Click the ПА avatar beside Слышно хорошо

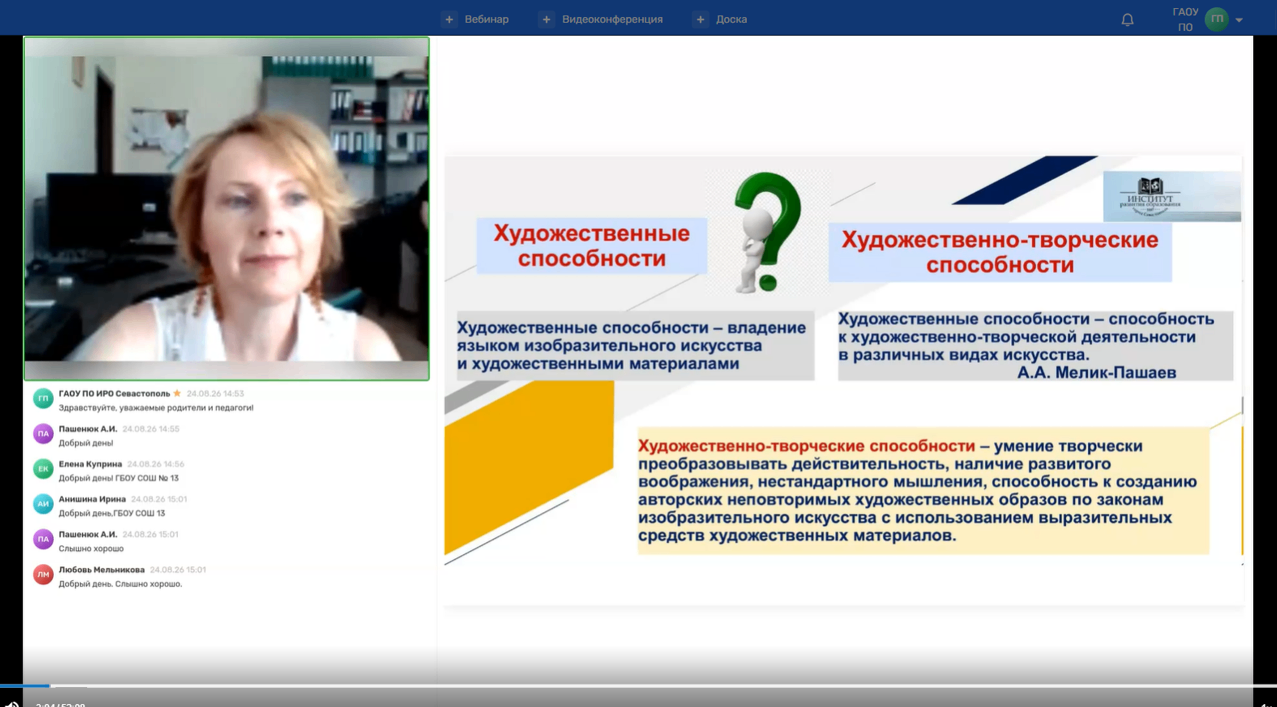pos(43,539)
